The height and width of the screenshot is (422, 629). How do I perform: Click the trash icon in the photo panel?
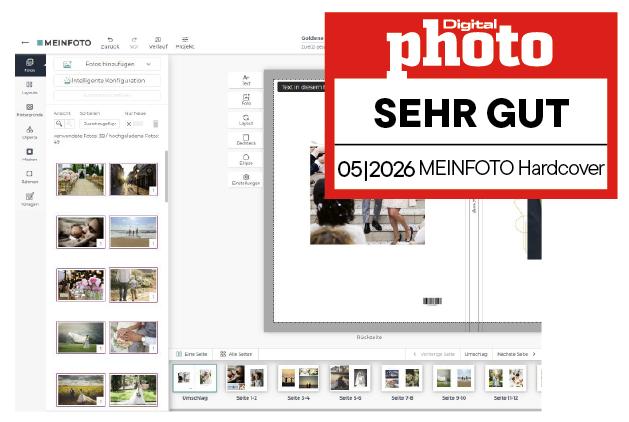pyautogui.click(x=156, y=124)
